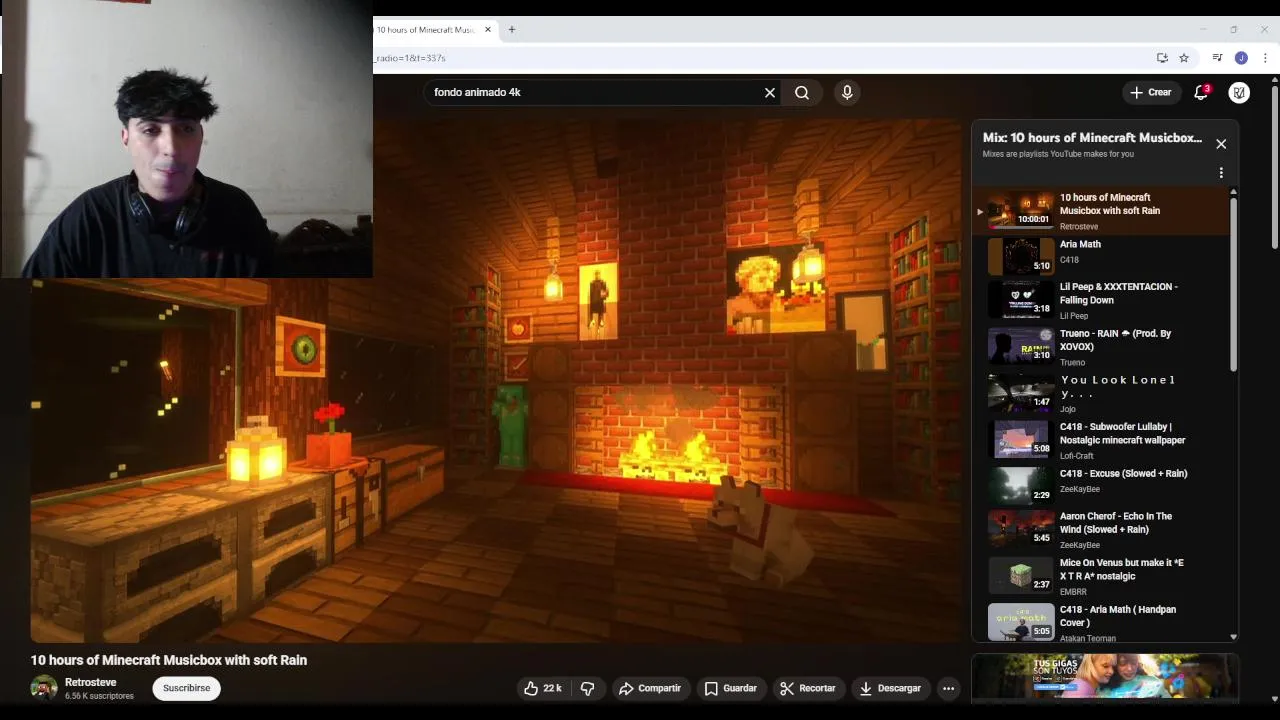Bookmark this page with the star icon
Screen dimensions: 1280x720
tap(1184, 58)
